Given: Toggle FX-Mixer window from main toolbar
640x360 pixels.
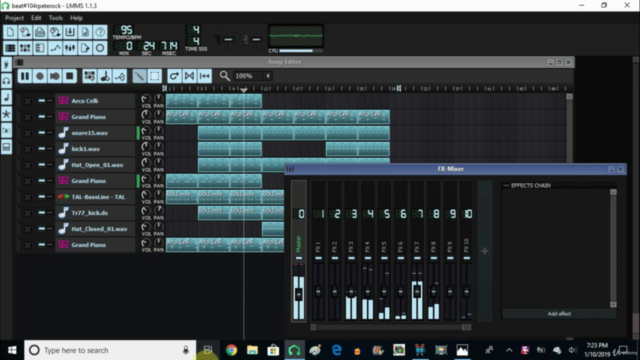Looking at the screenshot, I should [70, 48].
